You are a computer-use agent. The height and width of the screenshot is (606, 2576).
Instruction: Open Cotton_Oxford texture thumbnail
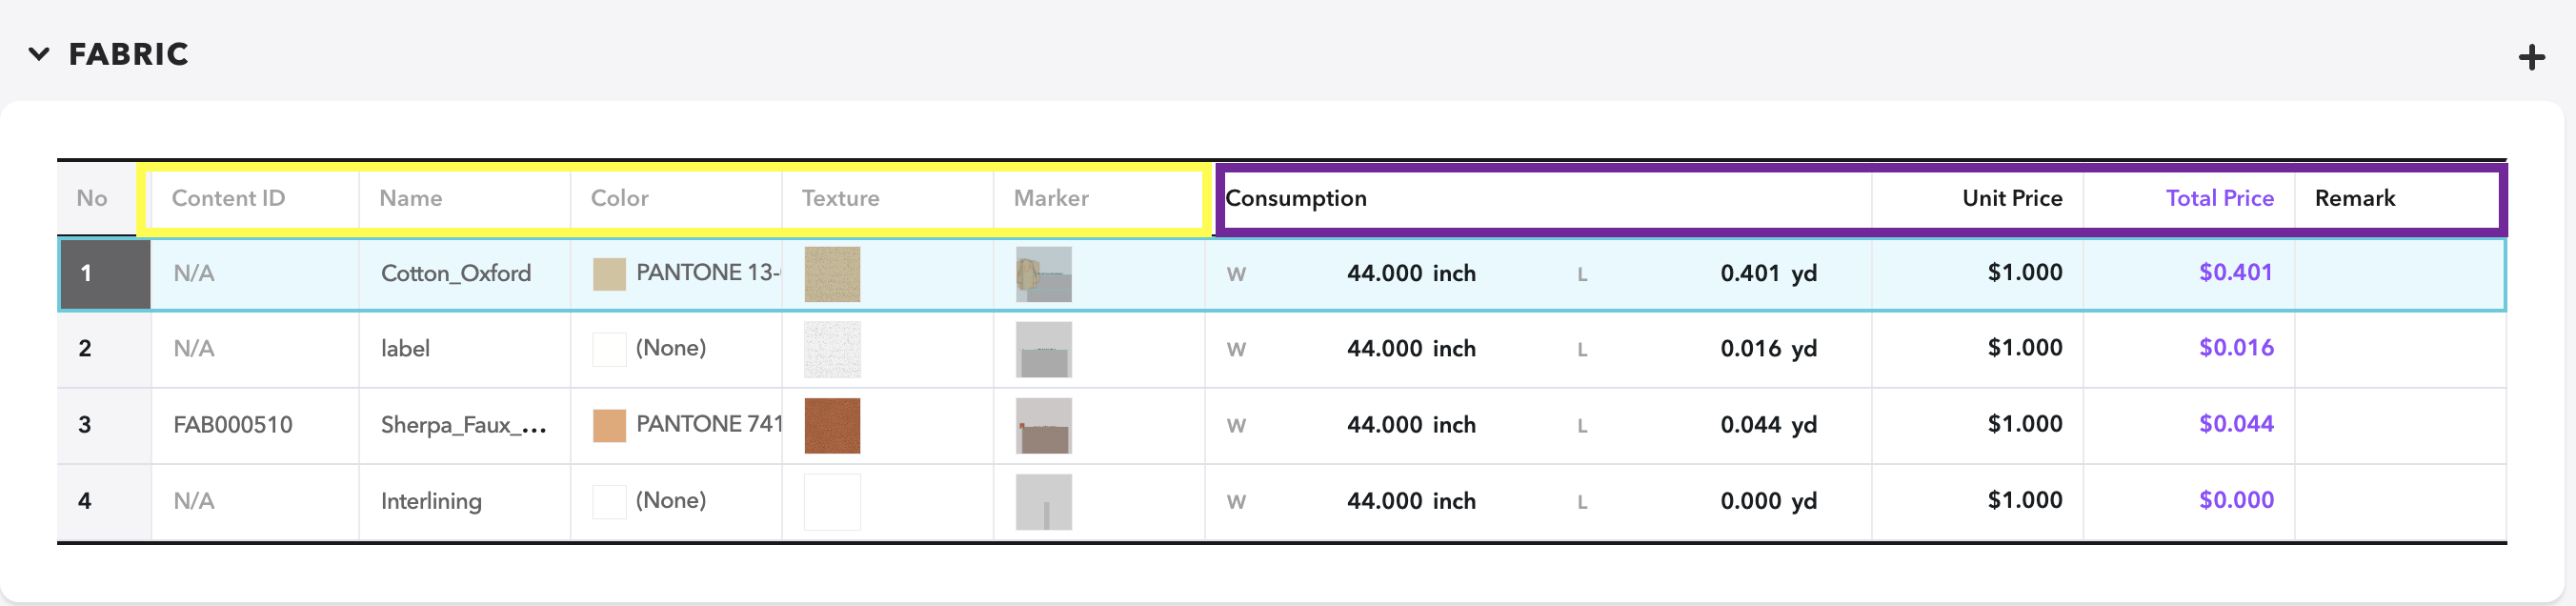click(x=832, y=274)
